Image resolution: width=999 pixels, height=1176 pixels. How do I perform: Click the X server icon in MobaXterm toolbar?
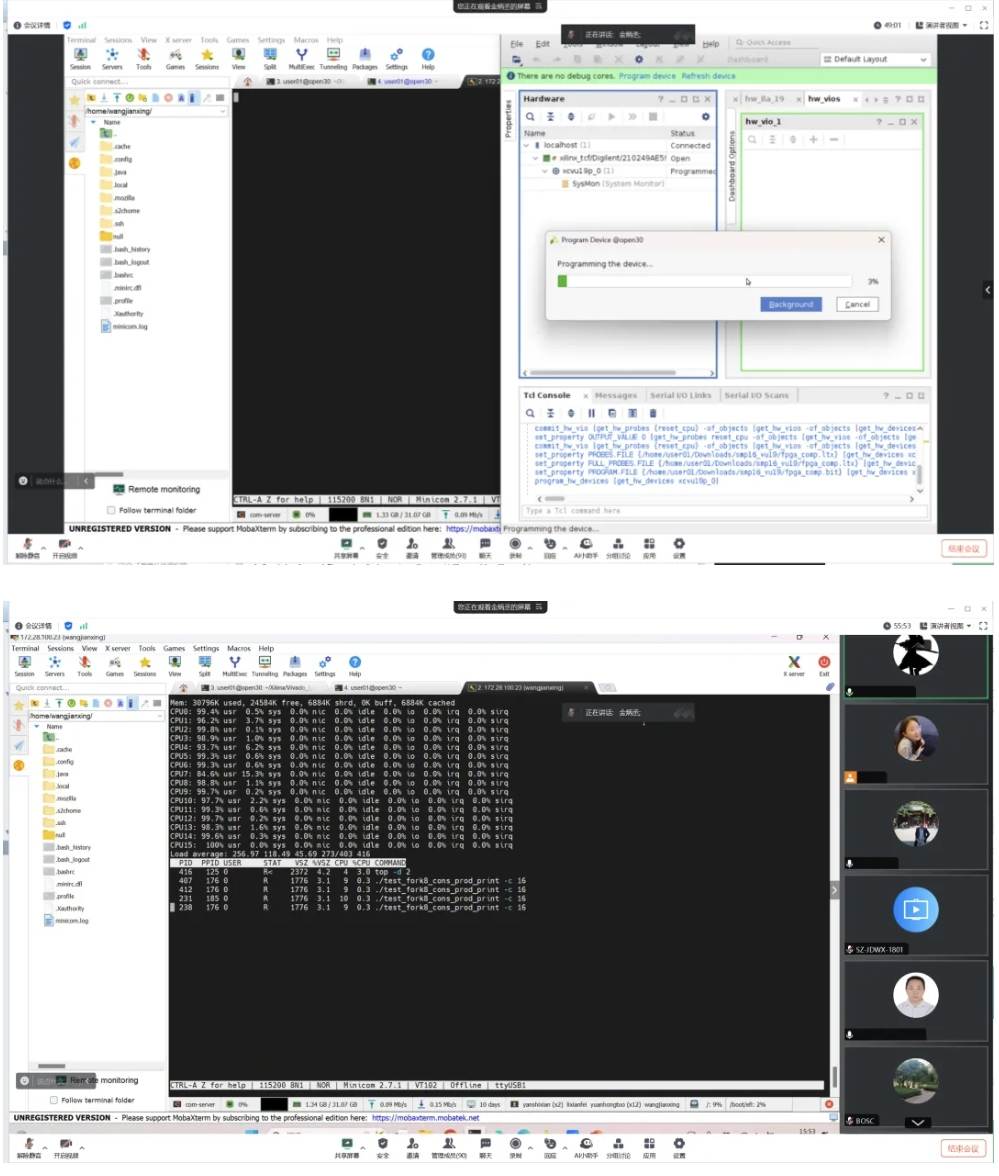[x=794, y=666]
